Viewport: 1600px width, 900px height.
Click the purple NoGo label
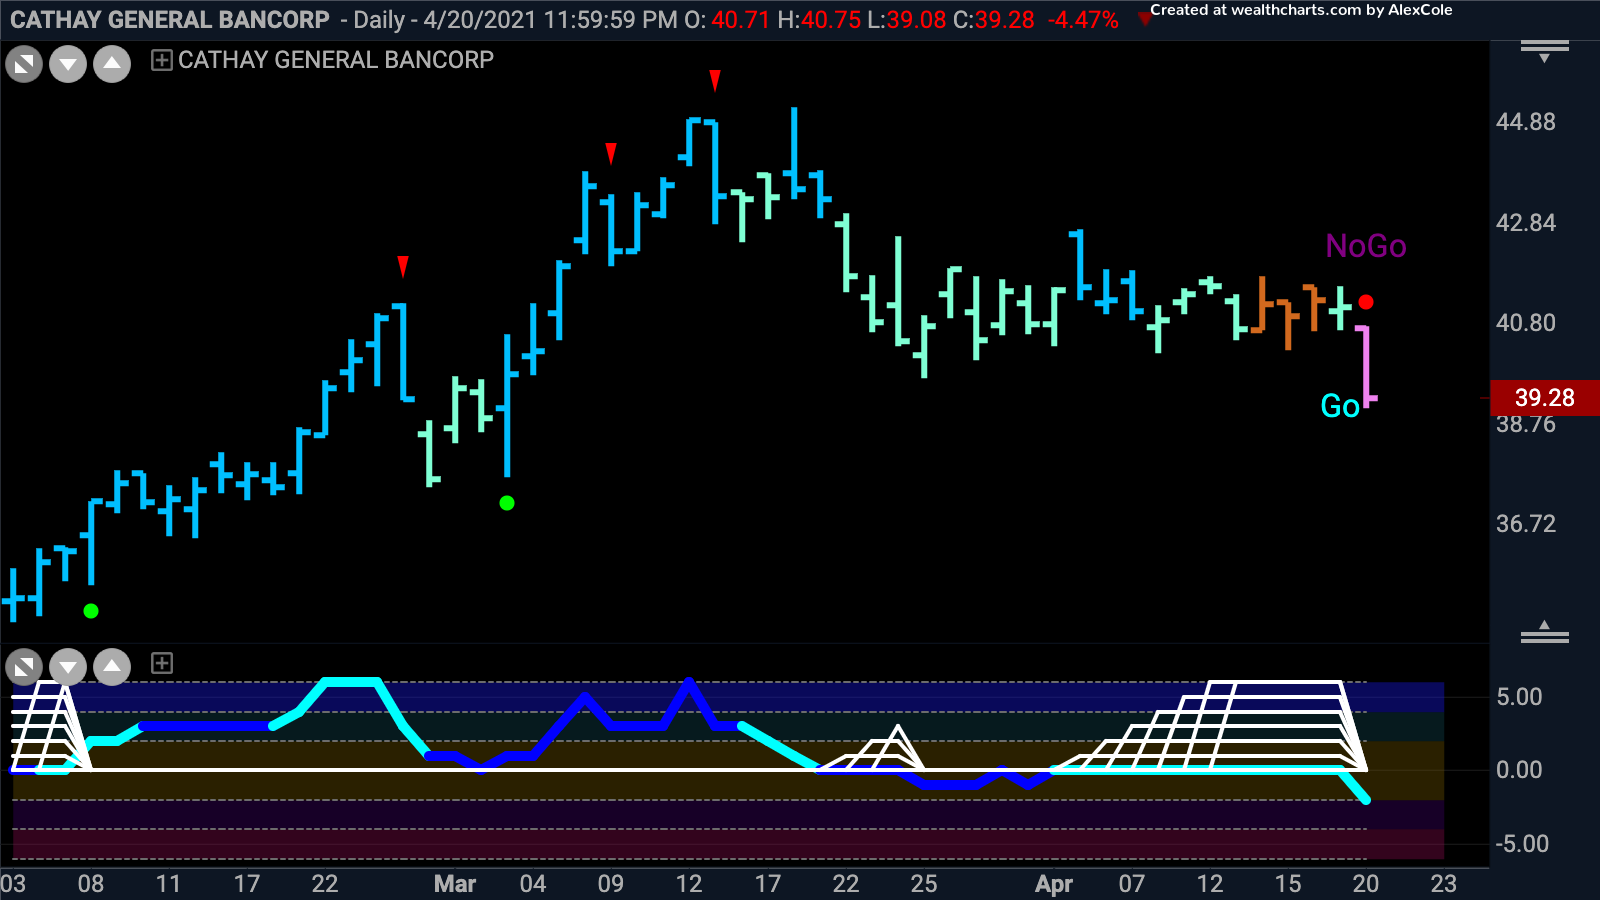[x=1366, y=246]
